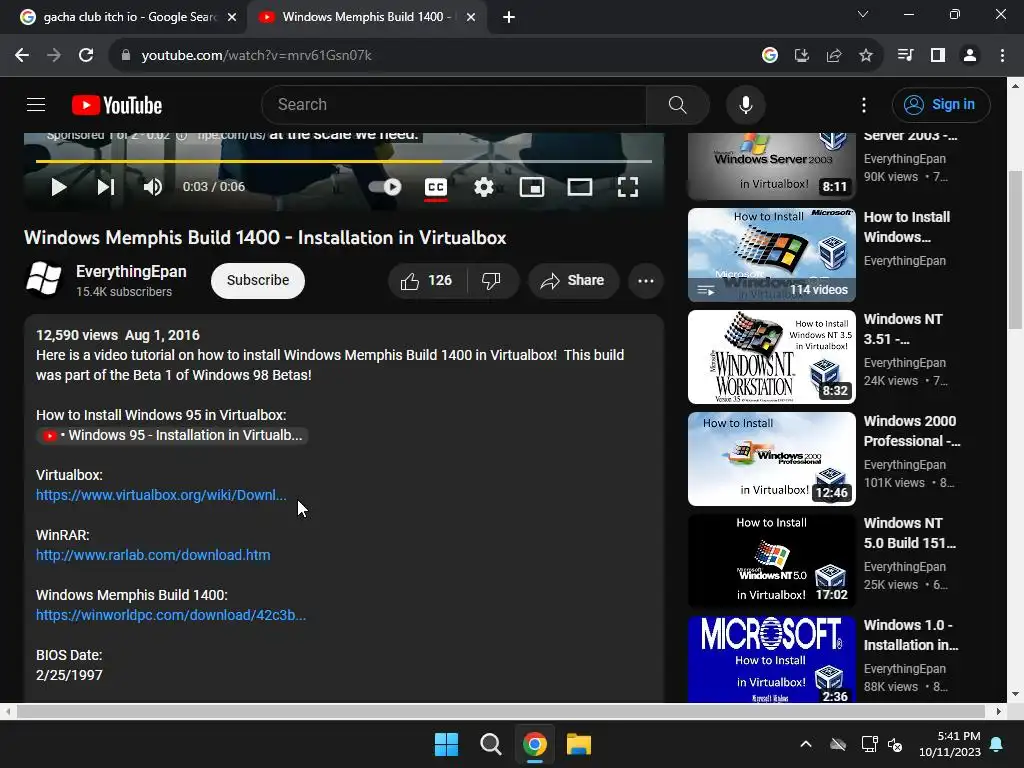Install app icon in address bar

tap(801, 56)
